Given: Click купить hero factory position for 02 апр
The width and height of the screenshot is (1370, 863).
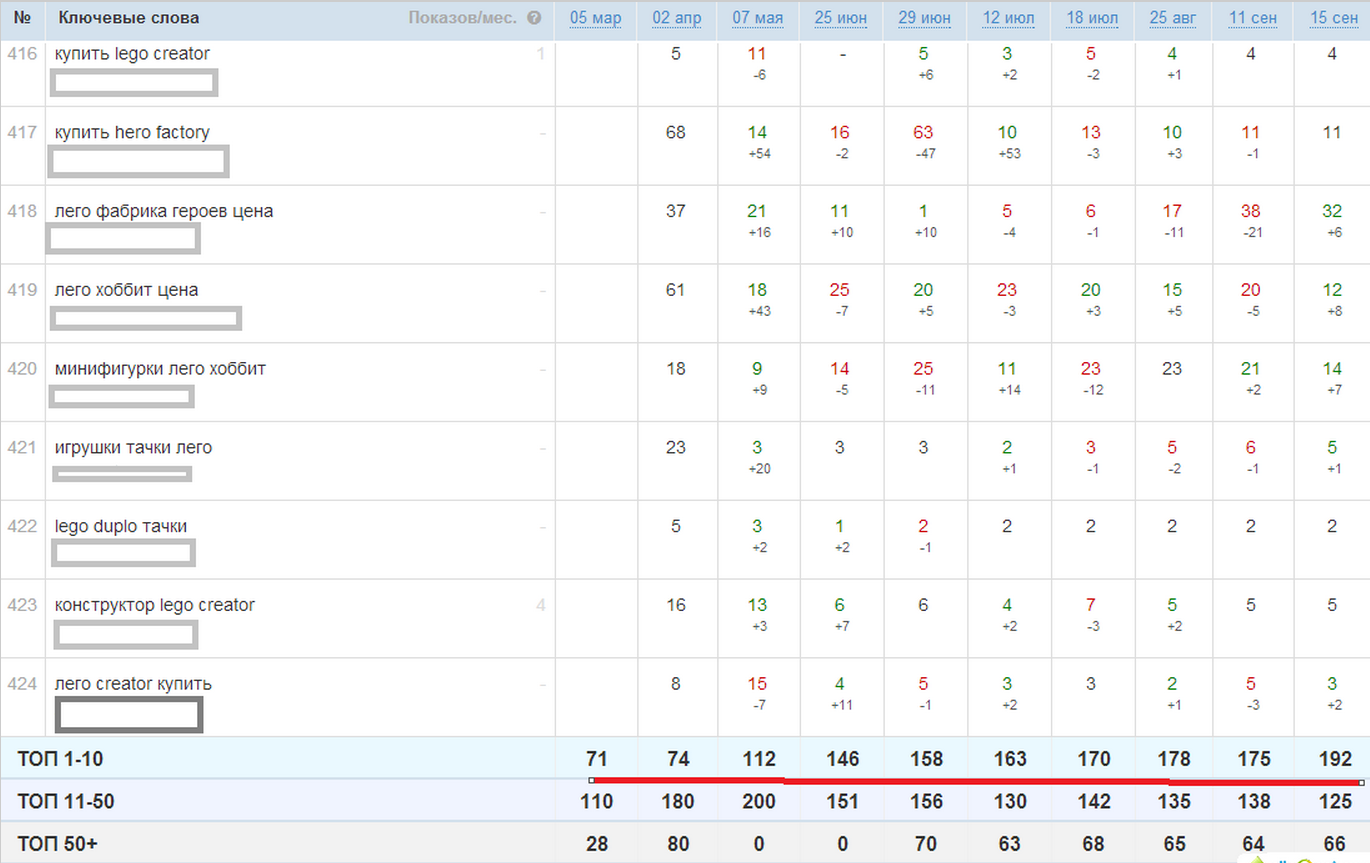Looking at the screenshot, I should pyautogui.click(x=676, y=132).
